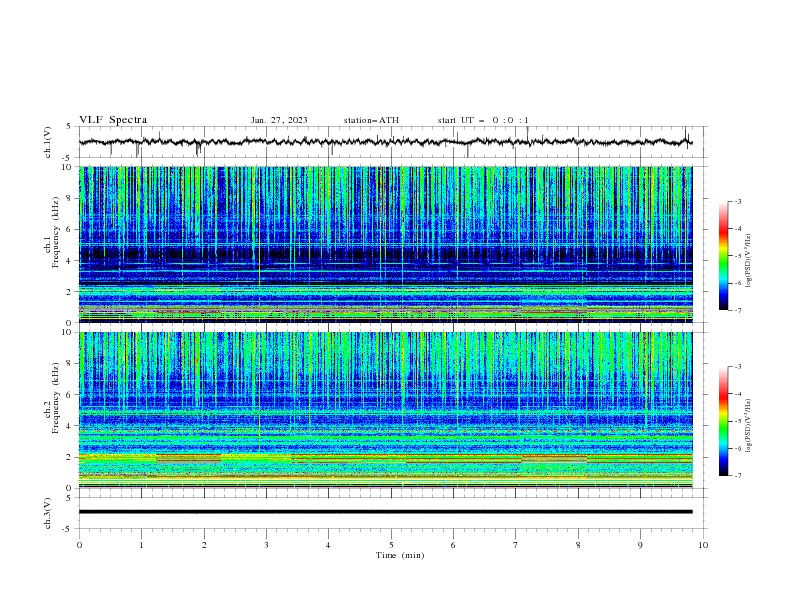Click inside the ch.2 spectrogram panel
The height and width of the screenshot is (612, 792).
pyautogui.click(x=385, y=410)
